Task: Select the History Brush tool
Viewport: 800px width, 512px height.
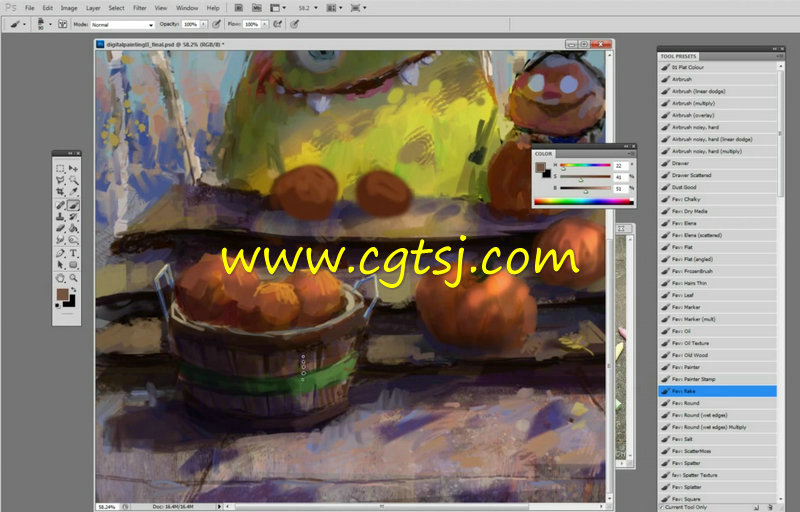Action: 73,217
